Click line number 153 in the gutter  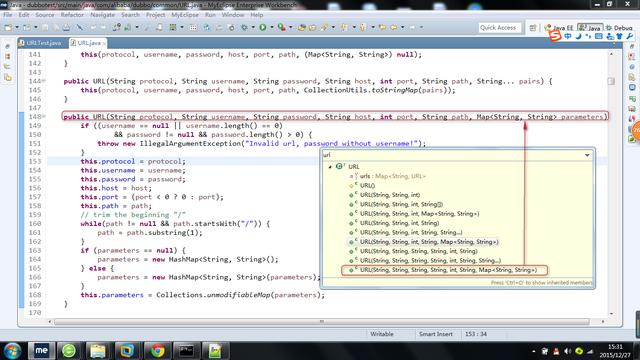(x=35, y=161)
